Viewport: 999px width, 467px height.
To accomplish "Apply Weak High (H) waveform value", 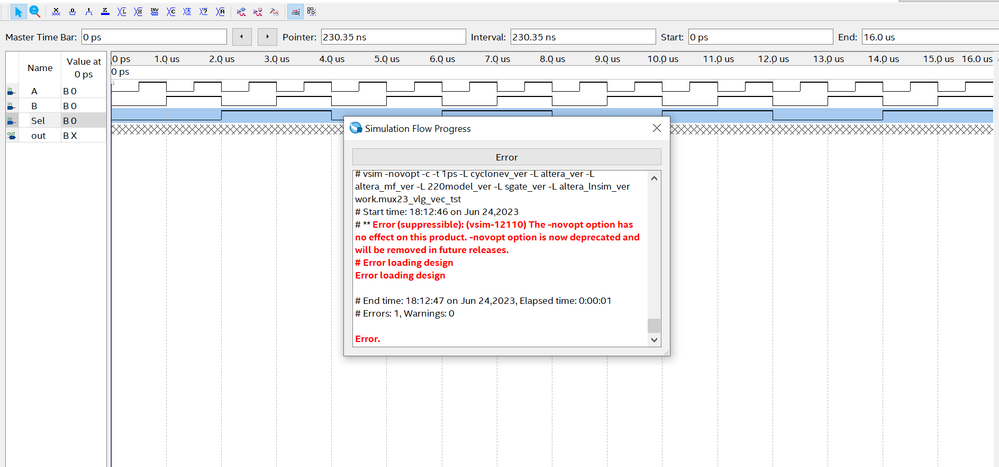I will tap(138, 11).
